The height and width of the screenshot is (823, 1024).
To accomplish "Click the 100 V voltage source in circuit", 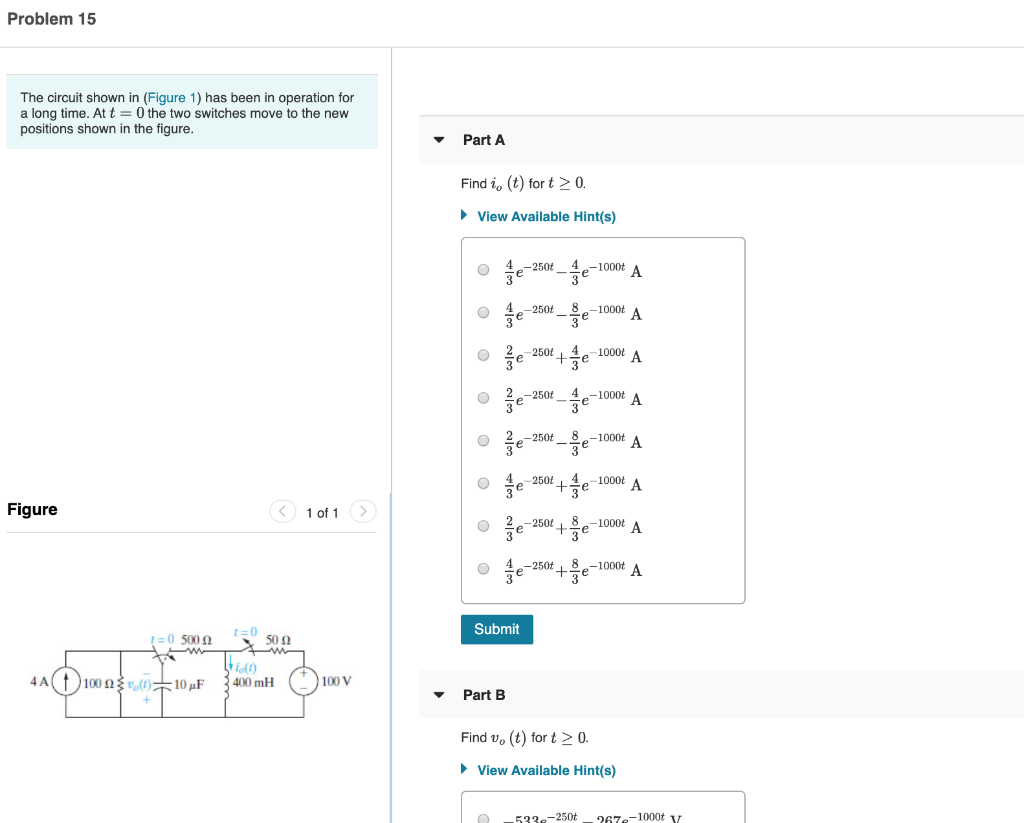I will 304,681.
